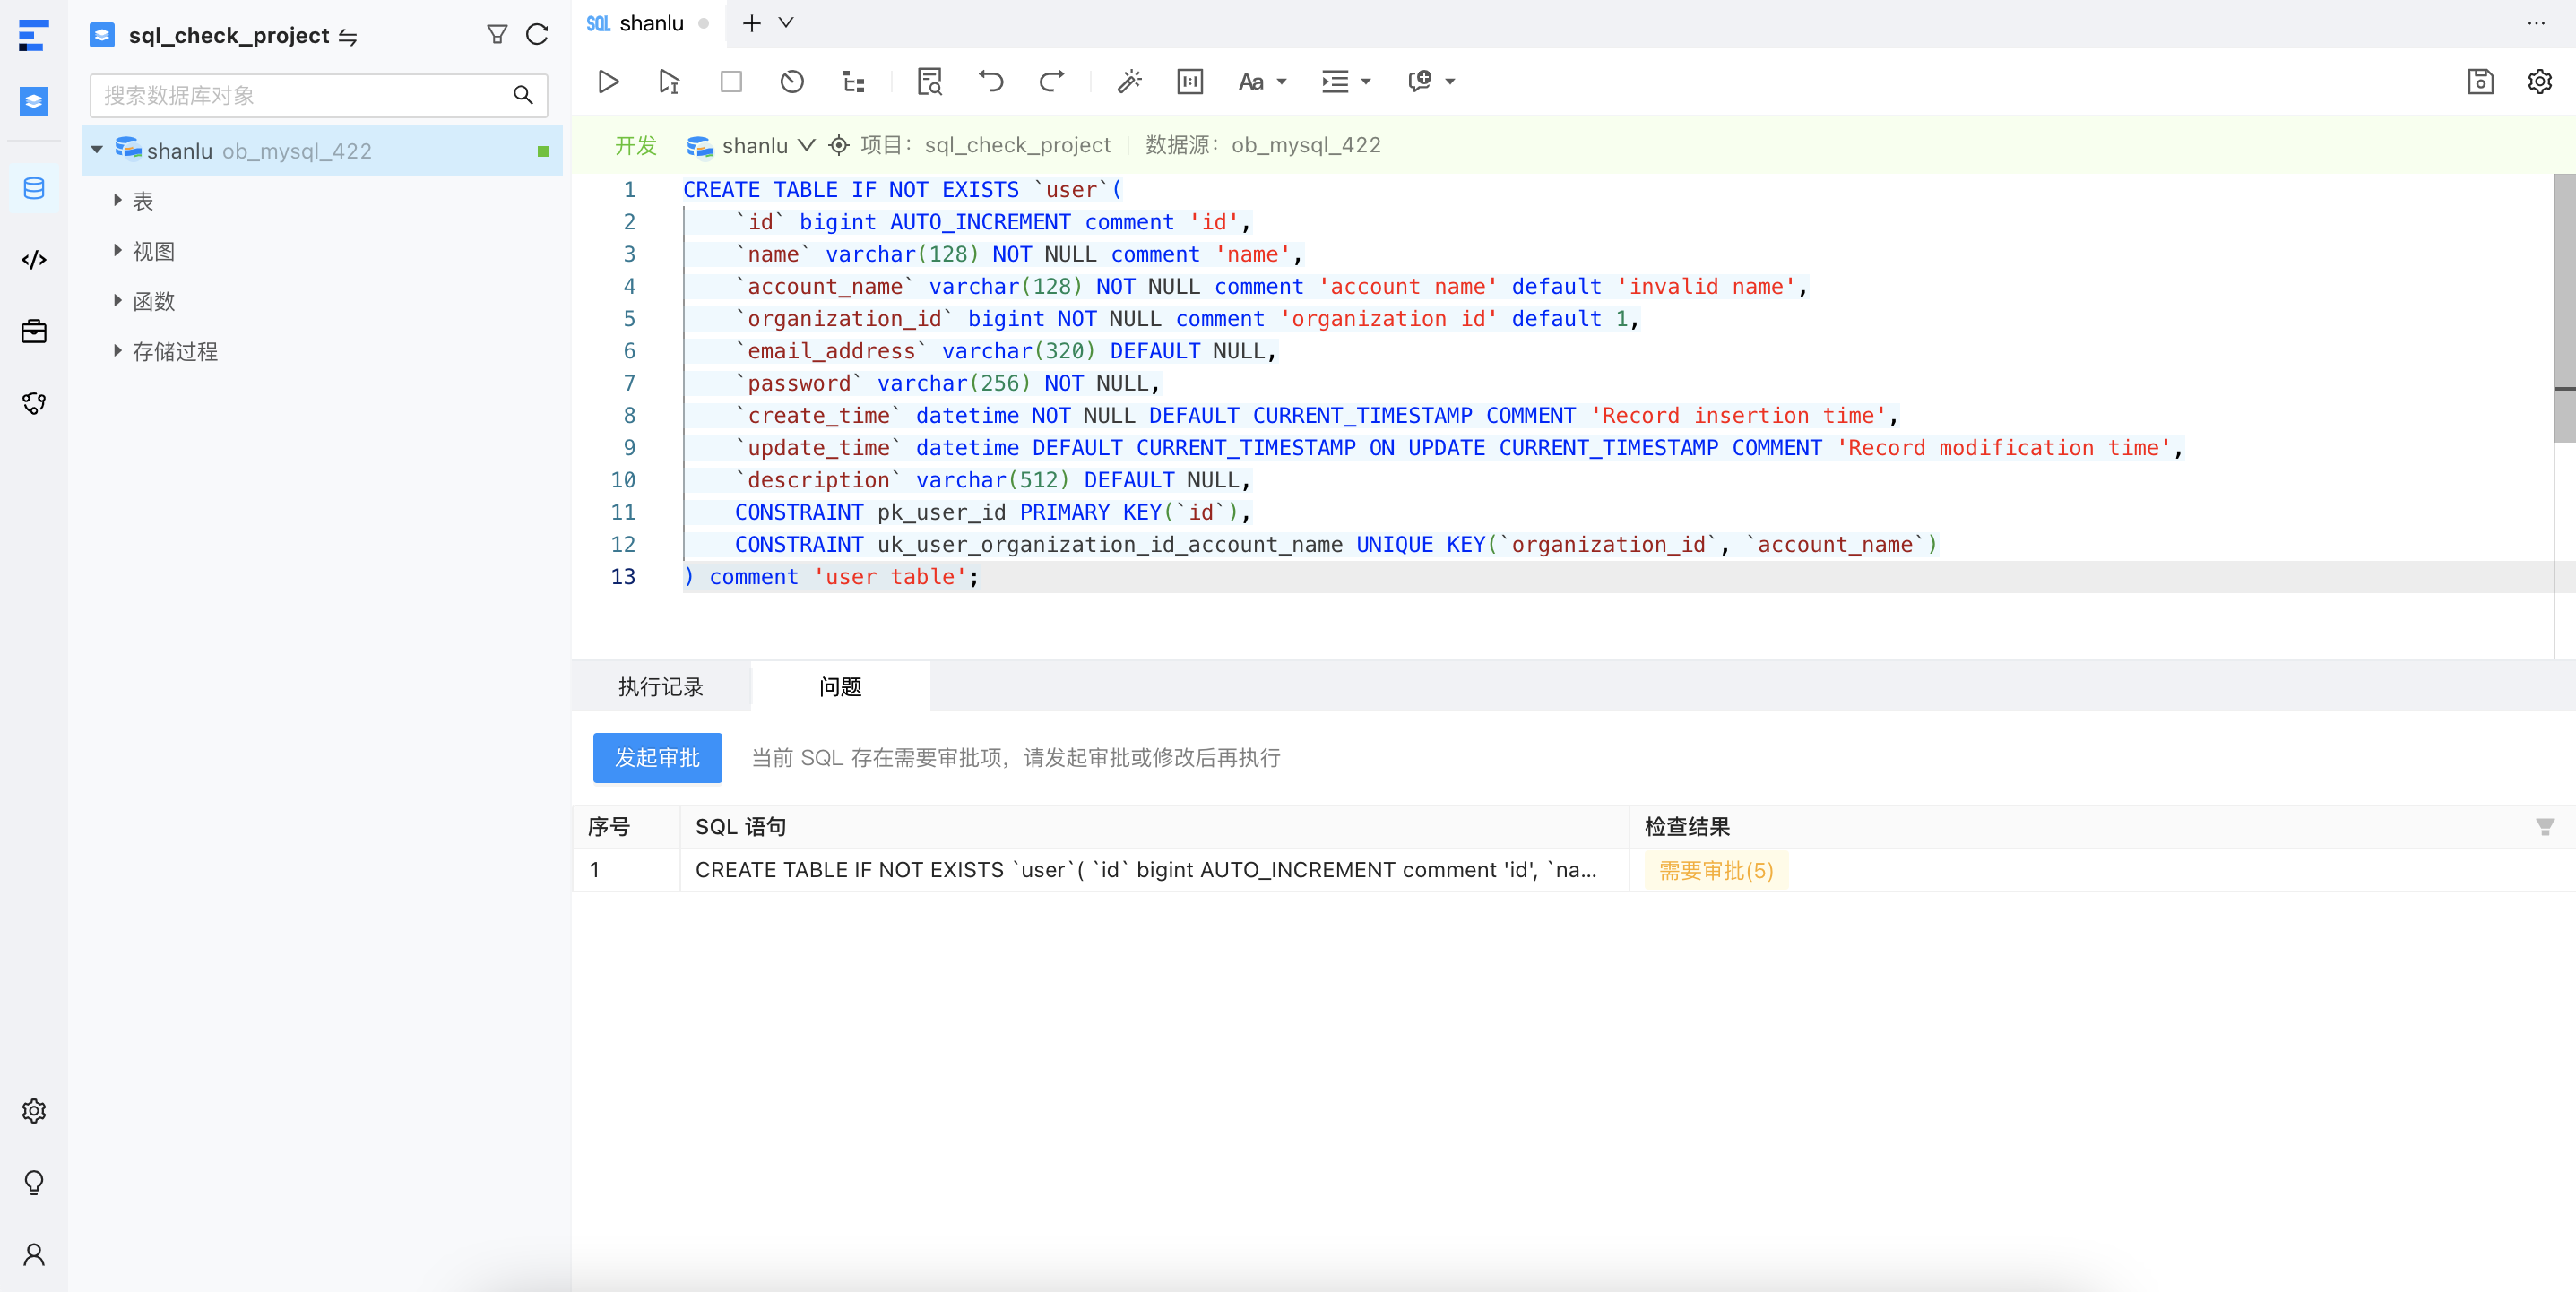Collapse the shanlu database tree node
The height and width of the screenshot is (1292, 2576).
(97, 150)
